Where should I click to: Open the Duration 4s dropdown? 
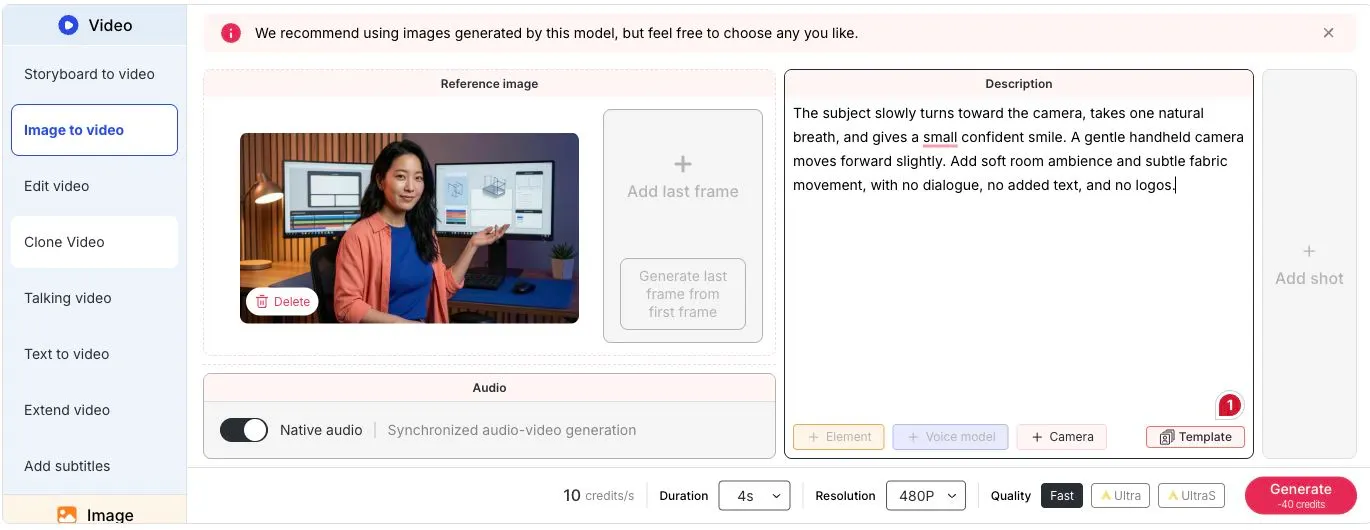click(x=754, y=495)
